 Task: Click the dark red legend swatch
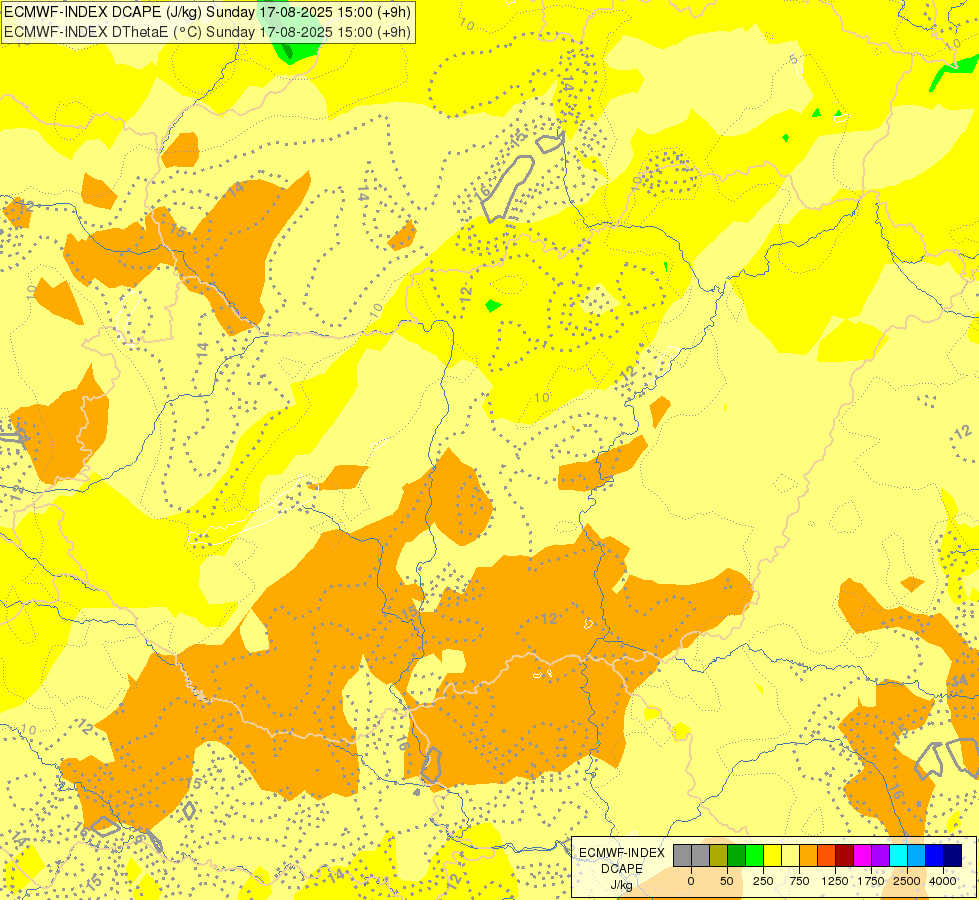click(845, 856)
